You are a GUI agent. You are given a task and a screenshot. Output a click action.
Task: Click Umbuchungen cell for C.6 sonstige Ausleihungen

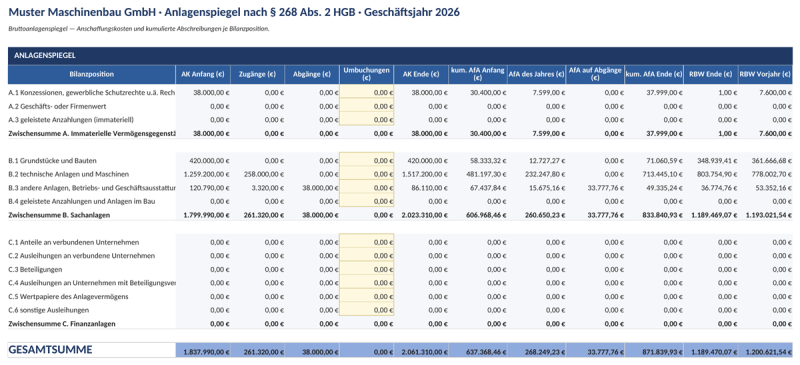(366, 310)
